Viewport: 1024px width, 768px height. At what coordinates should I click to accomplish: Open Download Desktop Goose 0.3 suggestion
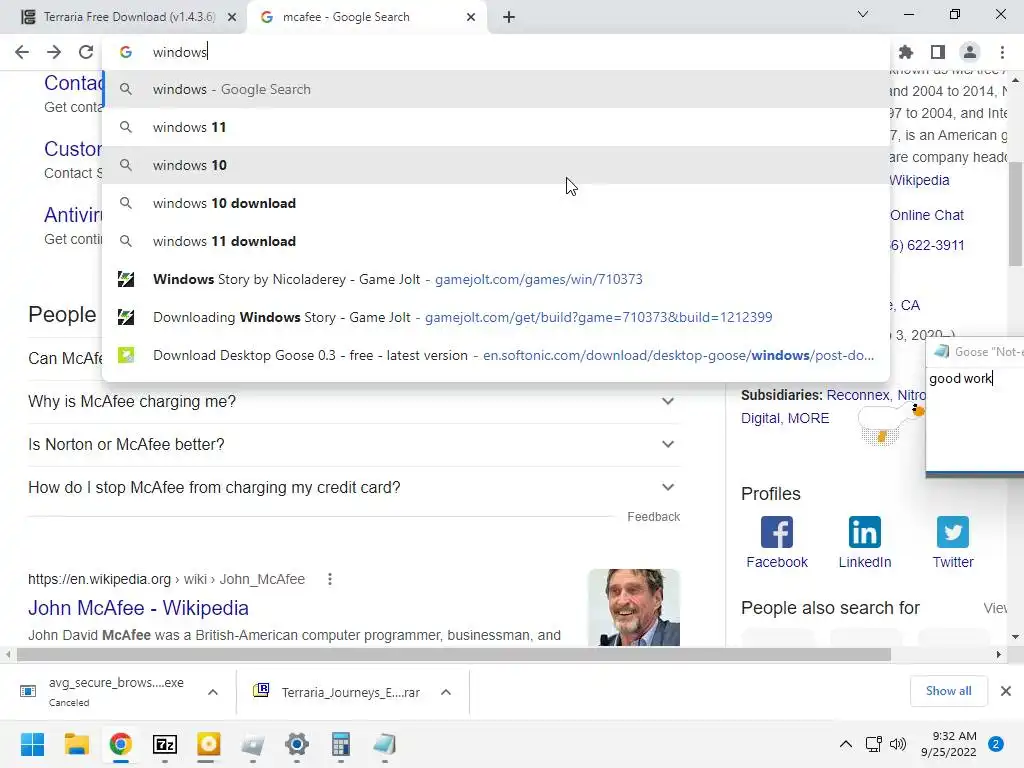tap(496, 355)
